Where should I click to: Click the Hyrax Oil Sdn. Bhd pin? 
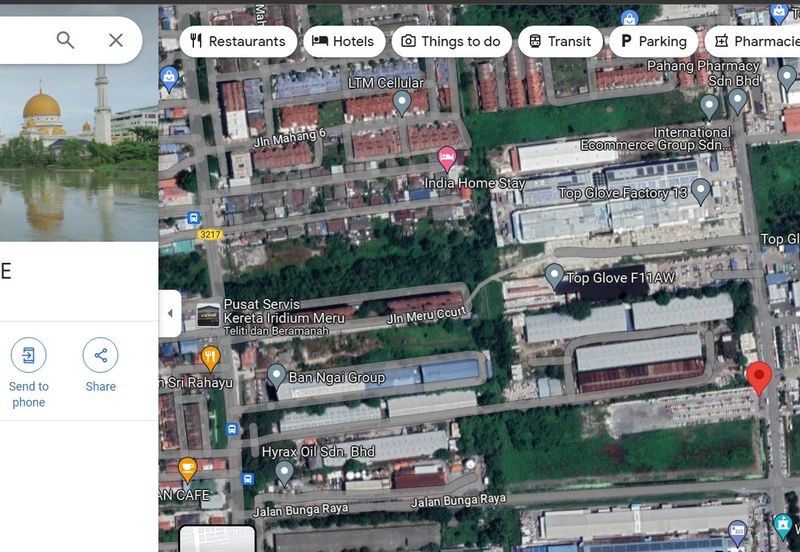(x=284, y=473)
